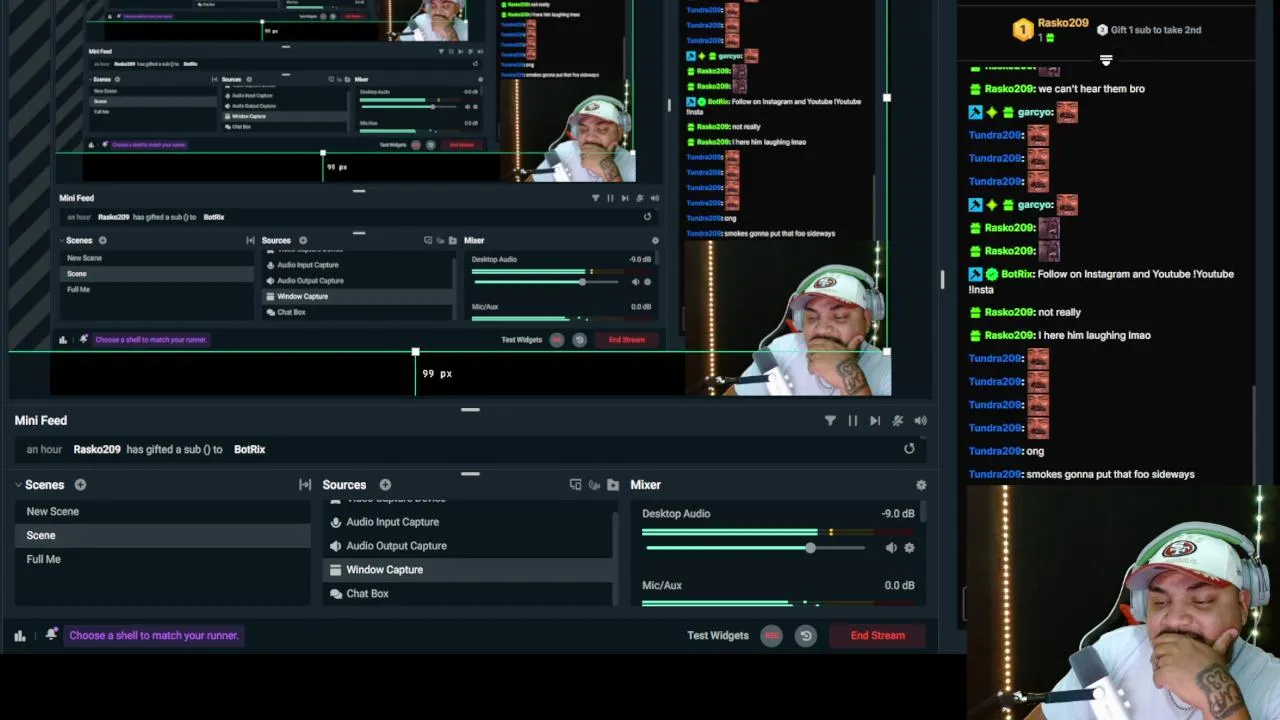The width and height of the screenshot is (1280, 720).
Task: Select the Window Capture source
Action: pos(467,570)
